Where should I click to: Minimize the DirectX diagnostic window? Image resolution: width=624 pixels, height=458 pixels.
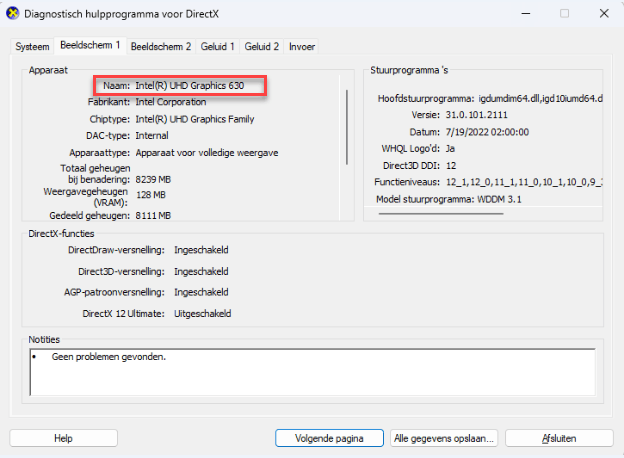point(519,14)
